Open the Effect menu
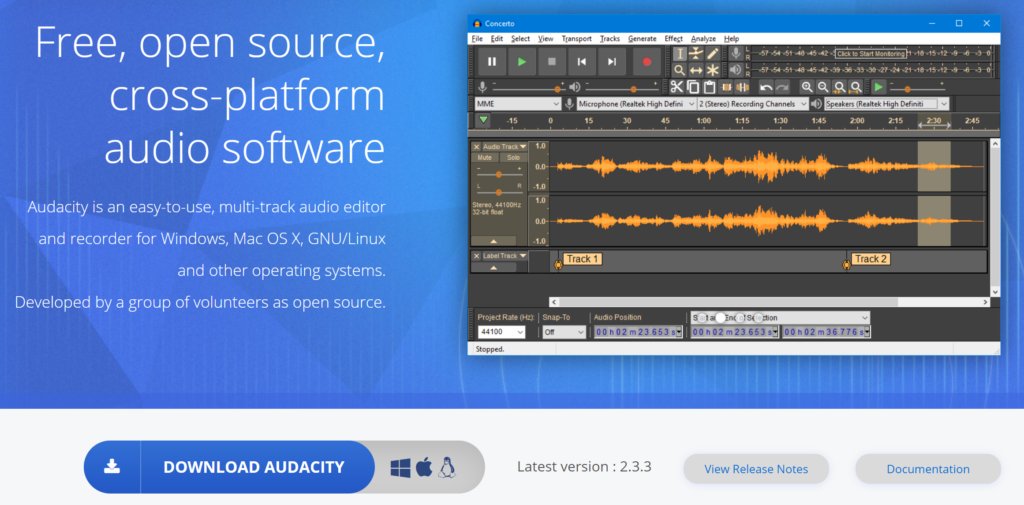Viewport: 1024px width, 505px height. (x=673, y=39)
